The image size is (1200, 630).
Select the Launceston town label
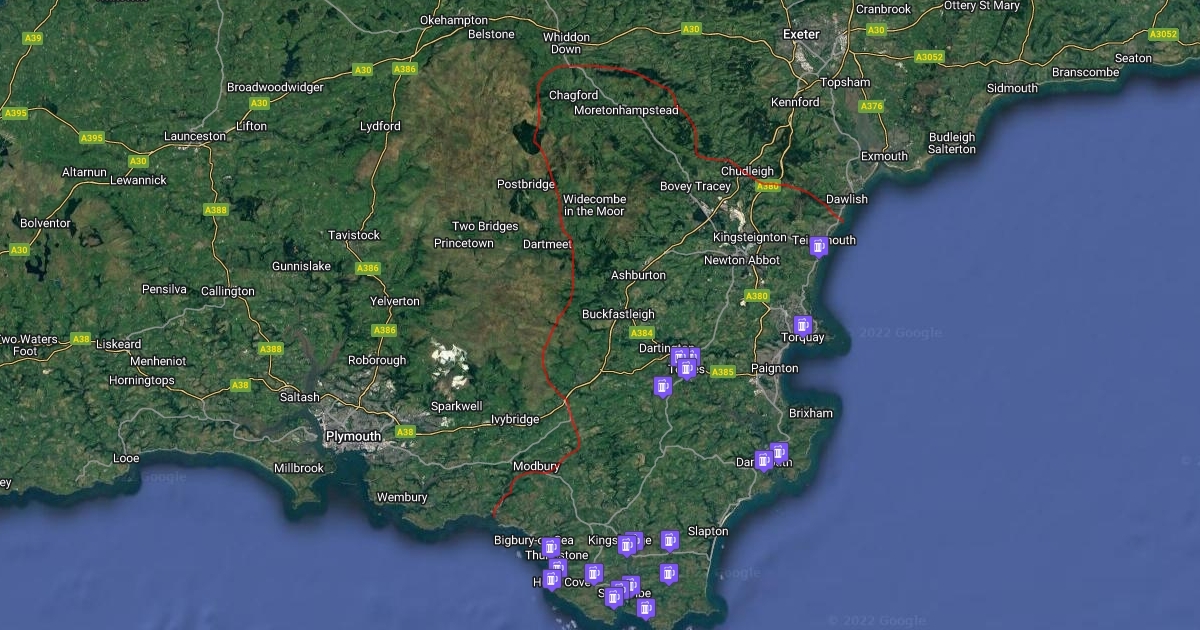(195, 136)
